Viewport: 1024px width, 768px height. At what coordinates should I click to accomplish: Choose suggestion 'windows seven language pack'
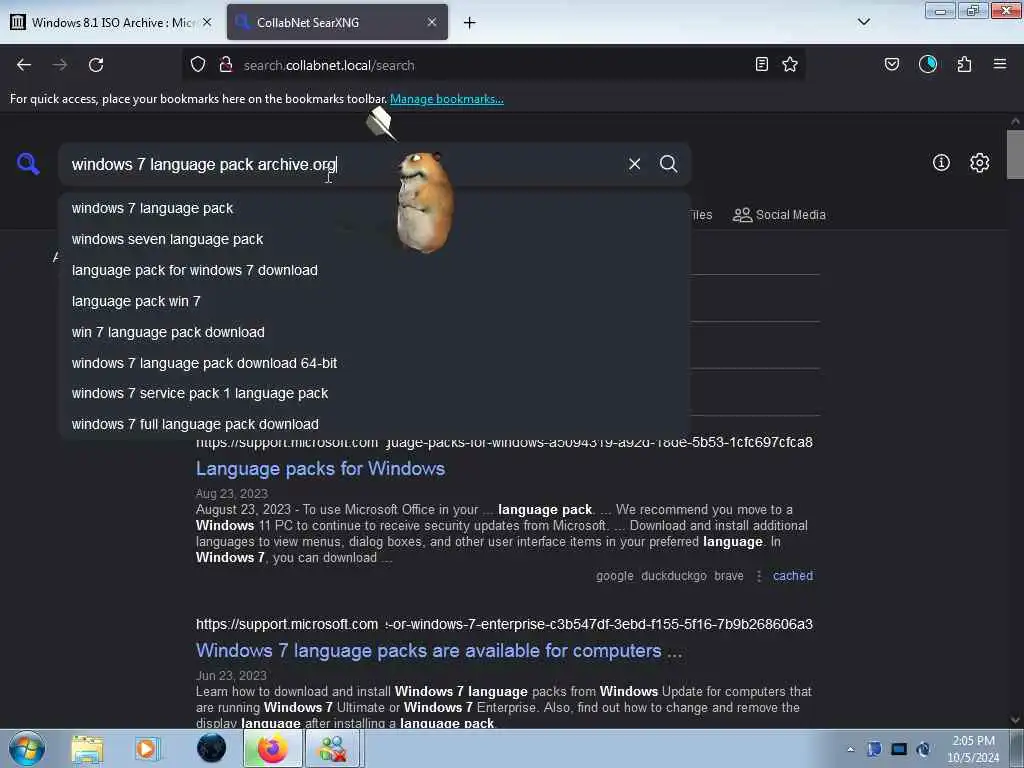click(x=374, y=239)
